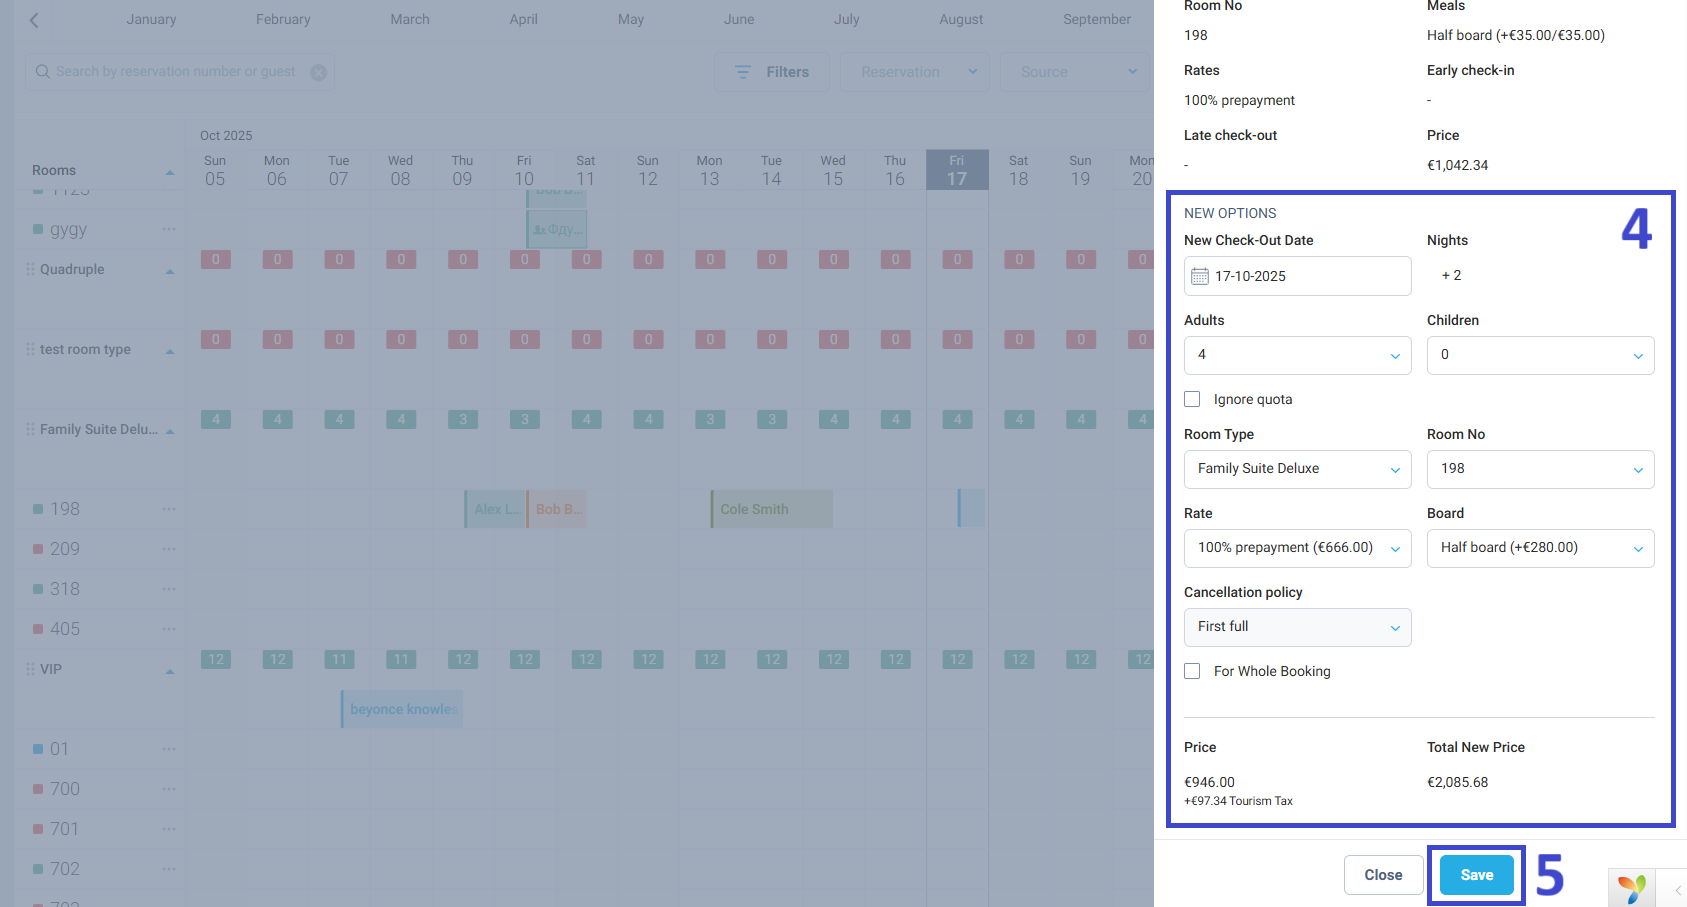Screen dimensions: 1687x907
Task: Check the For Whole Booking checkbox
Action: click(1192, 671)
